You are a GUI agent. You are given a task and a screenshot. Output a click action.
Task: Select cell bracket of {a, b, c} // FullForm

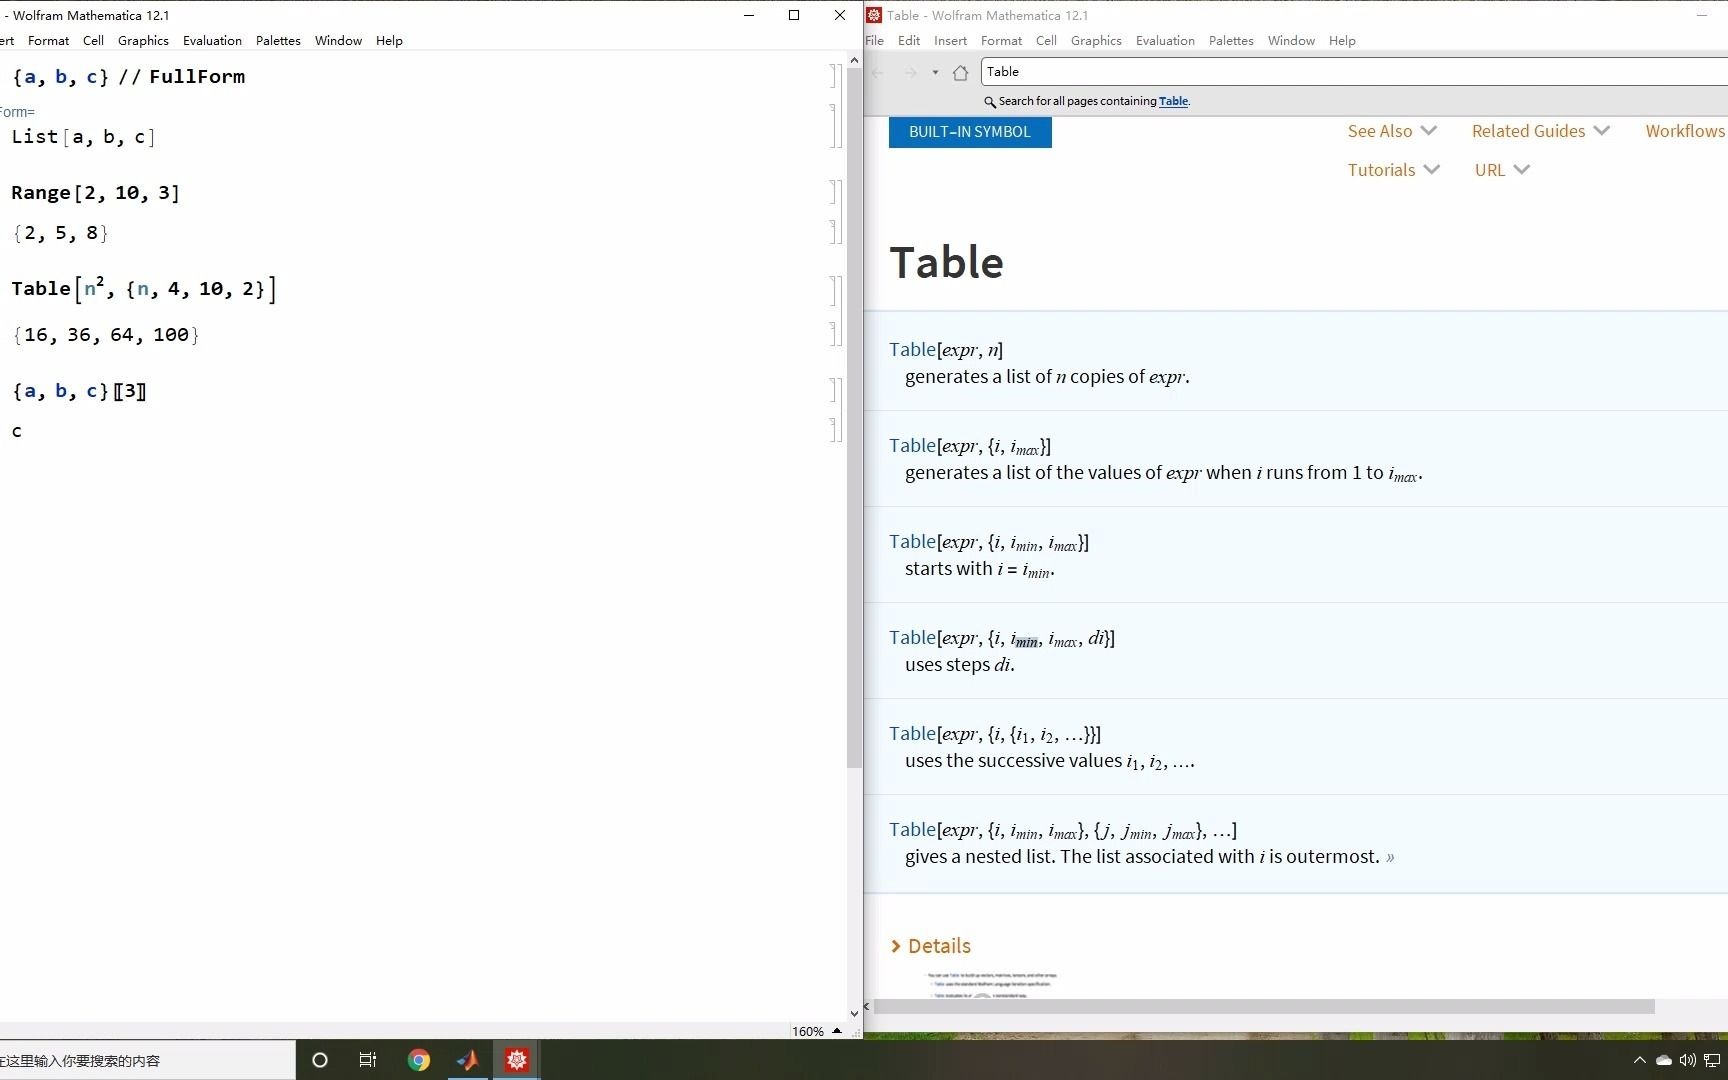(836, 76)
